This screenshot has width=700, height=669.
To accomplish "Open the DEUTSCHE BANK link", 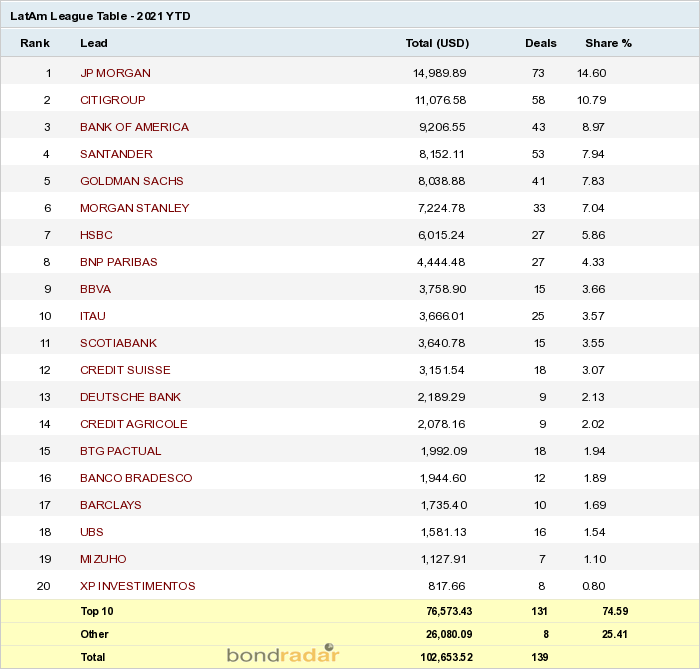I will pos(130,397).
